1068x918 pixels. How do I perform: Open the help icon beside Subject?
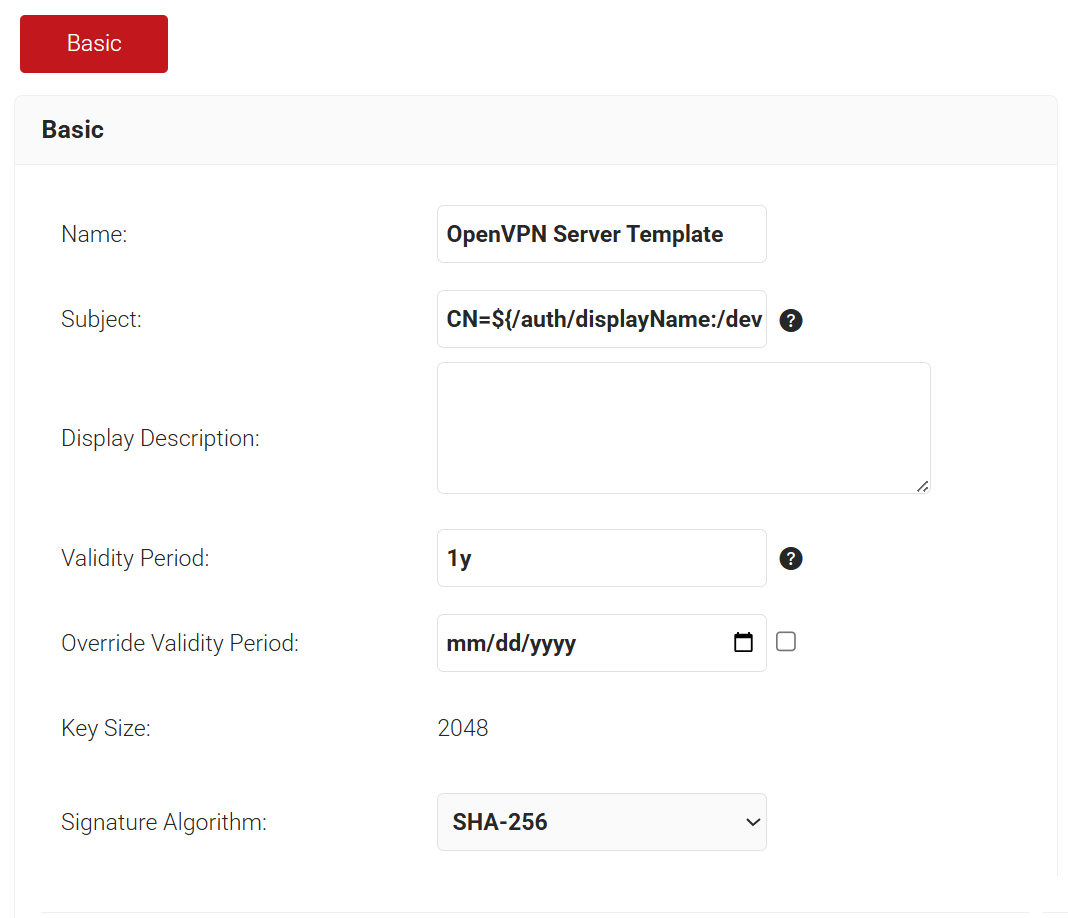coord(791,320)
